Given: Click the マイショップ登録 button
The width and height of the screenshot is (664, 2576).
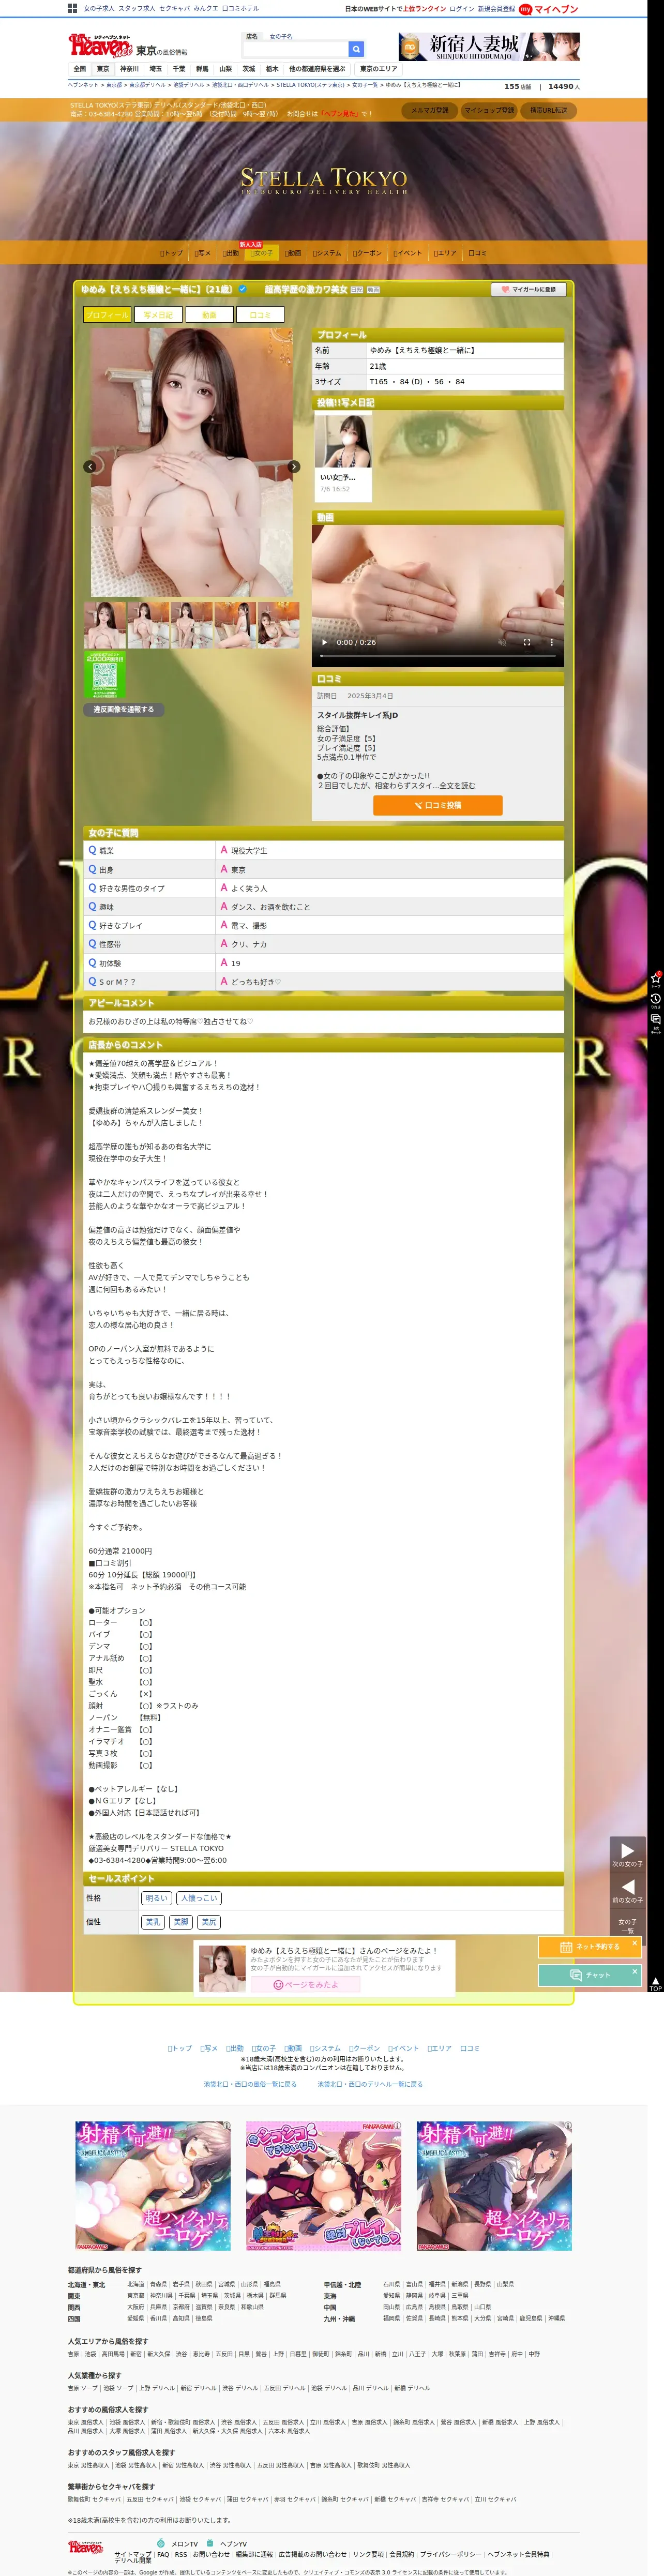Looking at the screenshot, I should (489, 110).
